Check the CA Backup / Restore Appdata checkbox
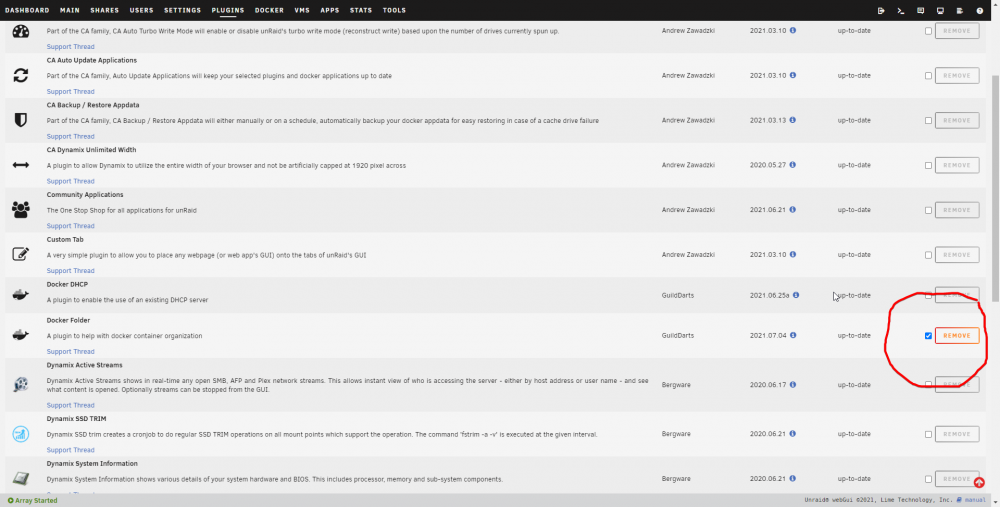This screenshot has width=1000, height=507. click(928, 121)
